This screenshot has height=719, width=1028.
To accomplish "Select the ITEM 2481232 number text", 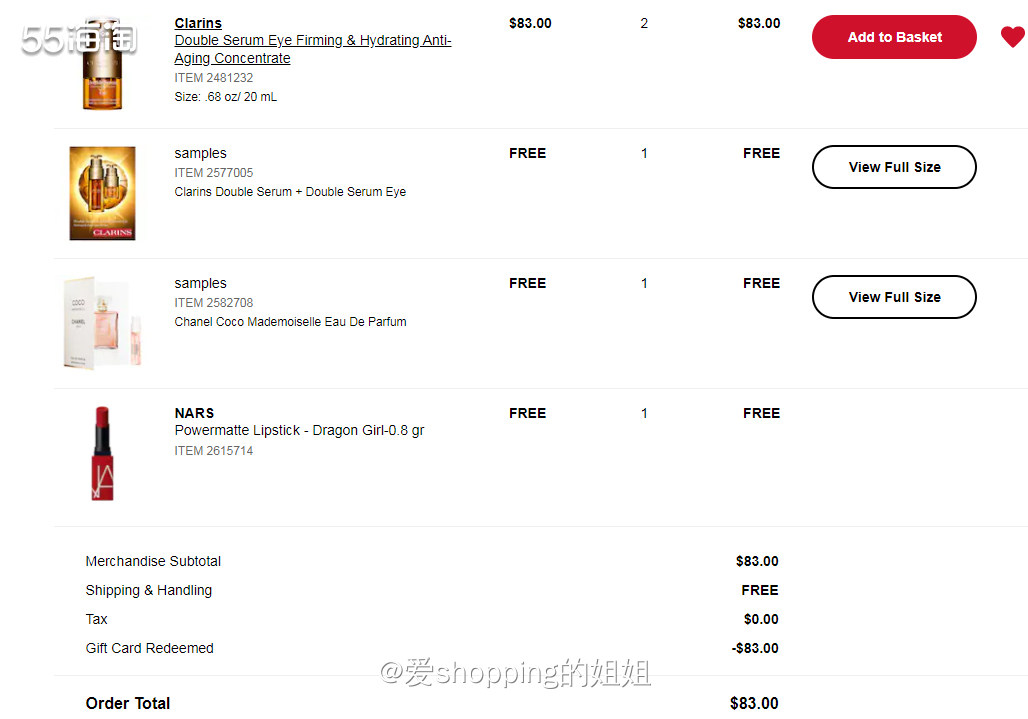I will [213, 77].
